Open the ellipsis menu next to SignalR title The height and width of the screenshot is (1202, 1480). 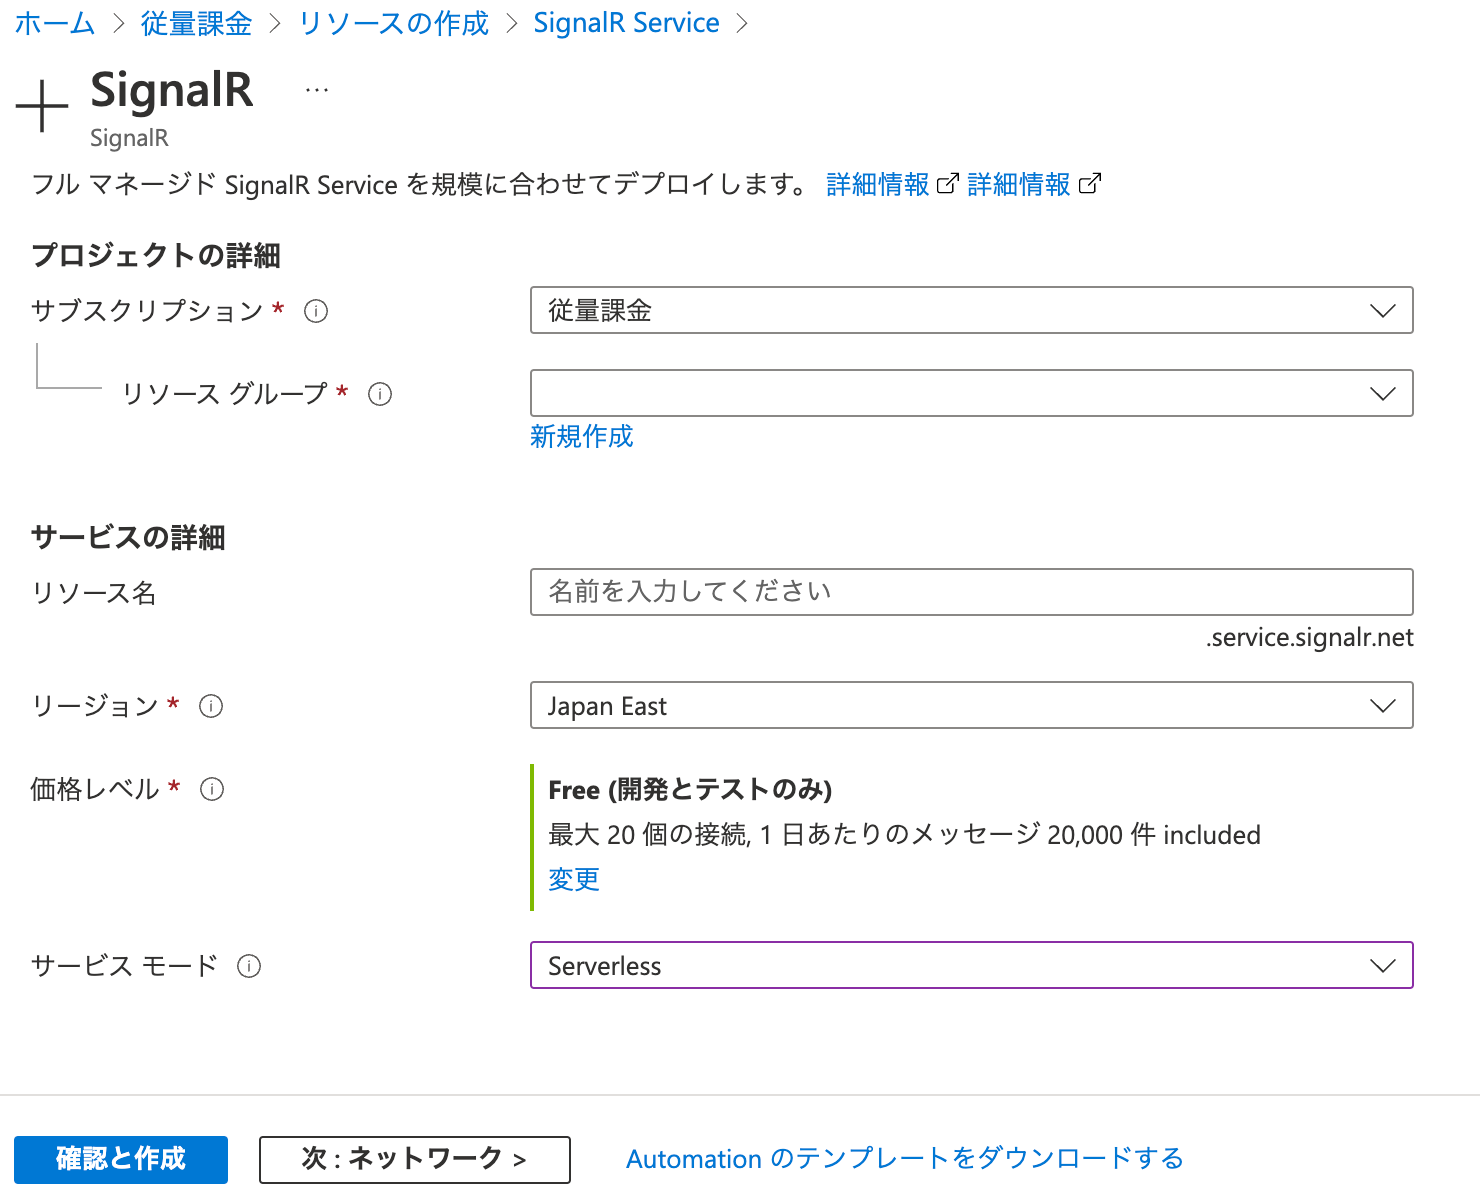coord(317,90)
